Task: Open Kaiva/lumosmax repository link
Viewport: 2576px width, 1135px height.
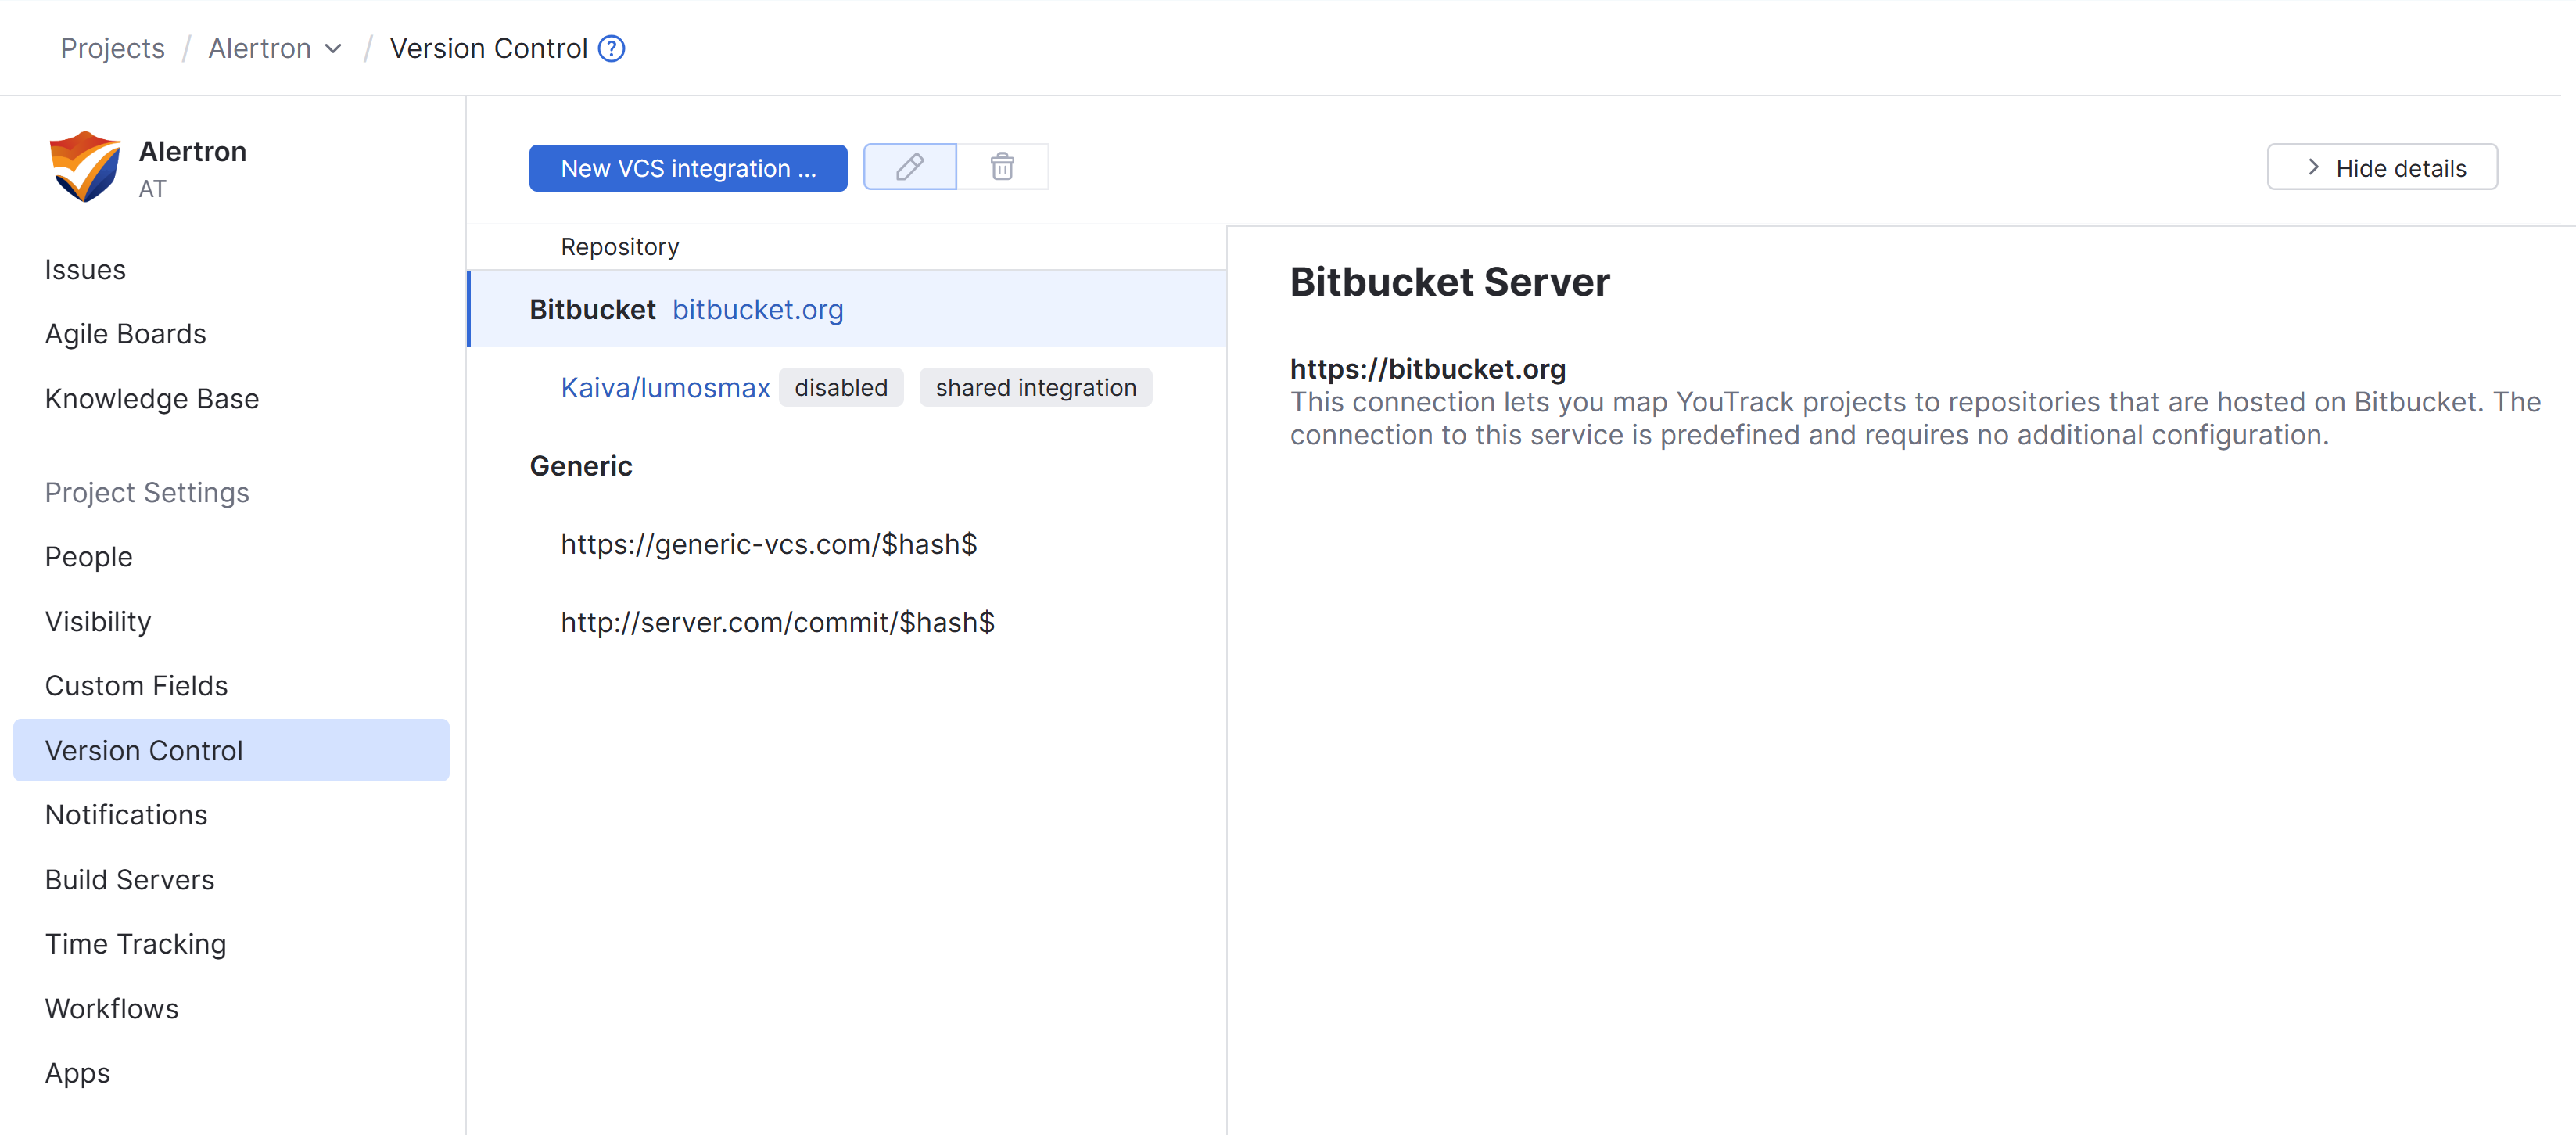Action: pos(665,388)
